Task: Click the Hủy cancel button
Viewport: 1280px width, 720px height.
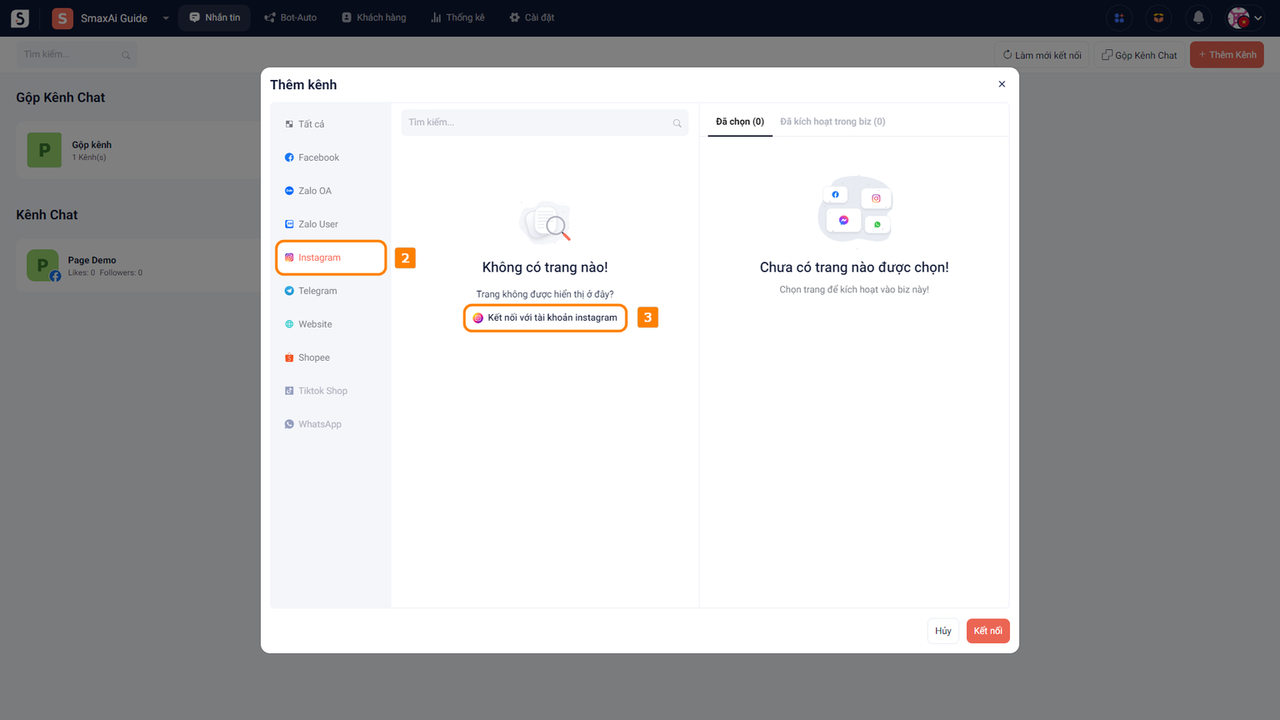Action: [x=943, y=631]
